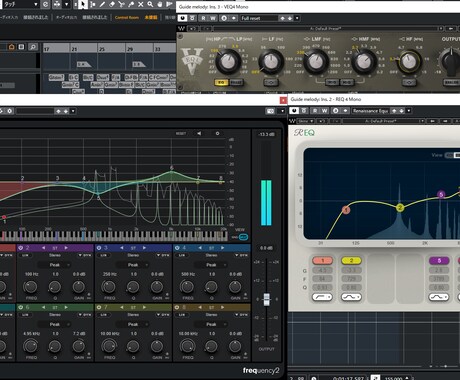
Task: Open REQ band 2 filter shape selector
Action: pyautogui.click(x=351, y=297)
